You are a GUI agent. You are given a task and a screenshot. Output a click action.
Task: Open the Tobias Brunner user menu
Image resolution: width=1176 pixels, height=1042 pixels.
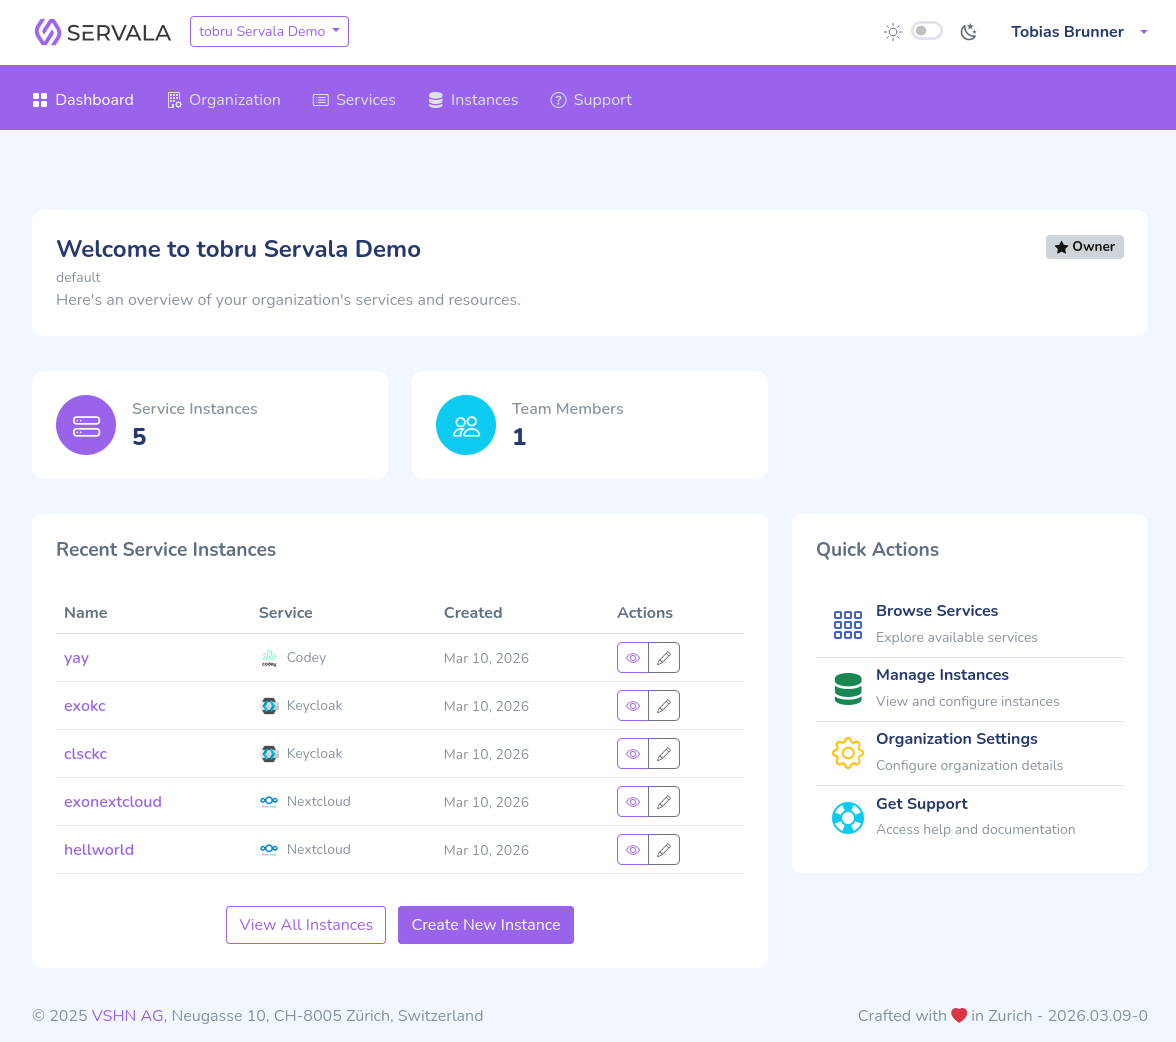coord(1078,32)
